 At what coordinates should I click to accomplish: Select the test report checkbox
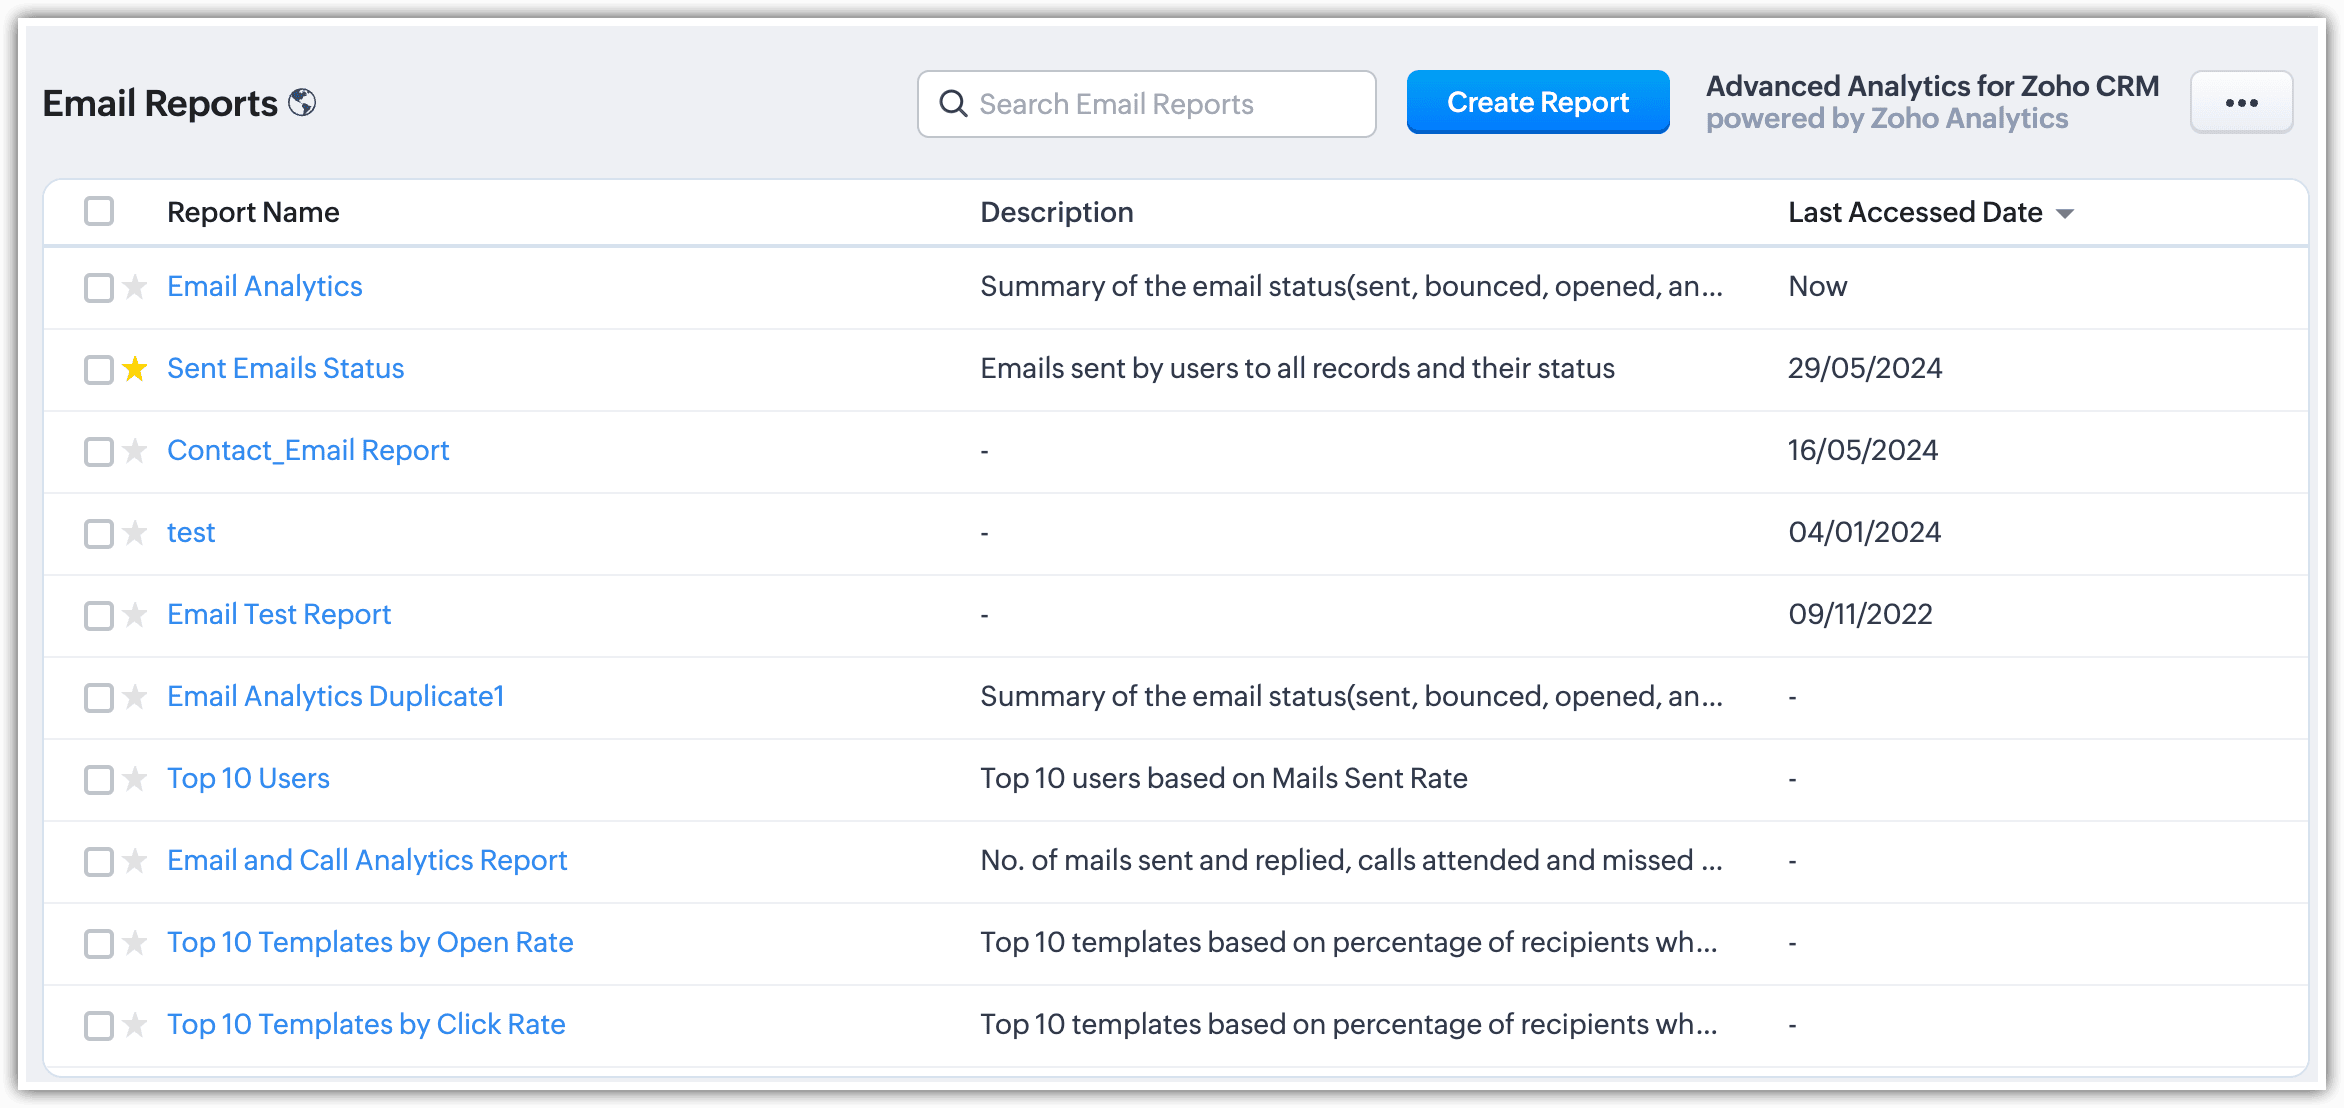coord(99,533)
